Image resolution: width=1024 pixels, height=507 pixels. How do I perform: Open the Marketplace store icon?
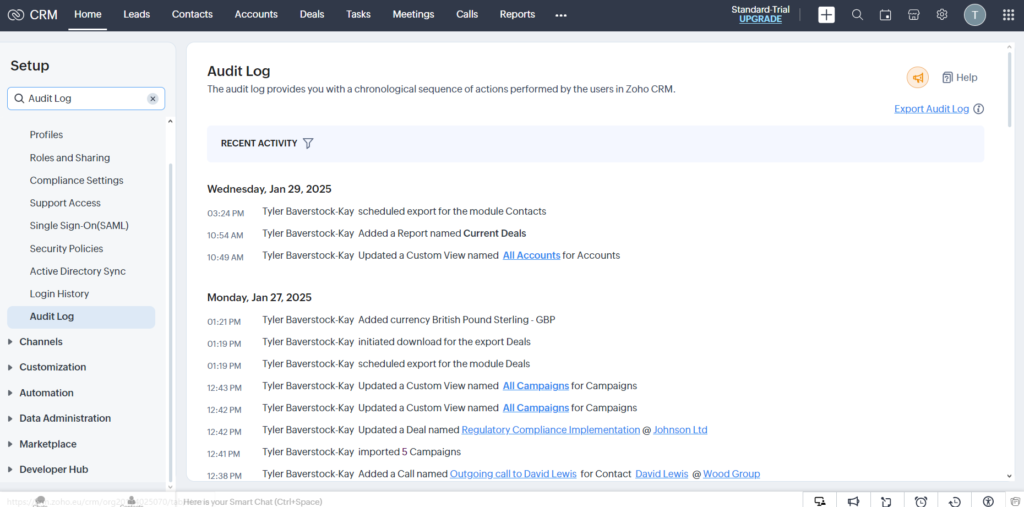click(914, 14)
